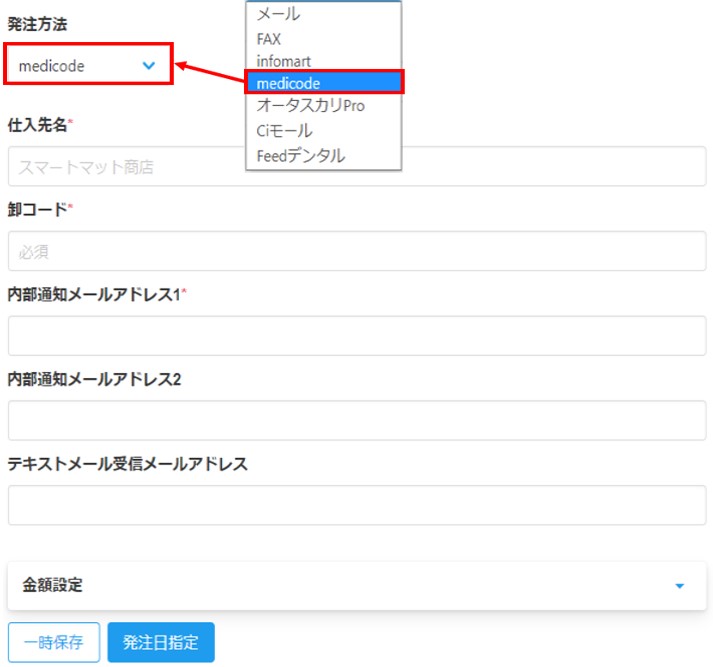
Task: Focus the テキストメール受信メールアドレス field
Action: [357, 505]
